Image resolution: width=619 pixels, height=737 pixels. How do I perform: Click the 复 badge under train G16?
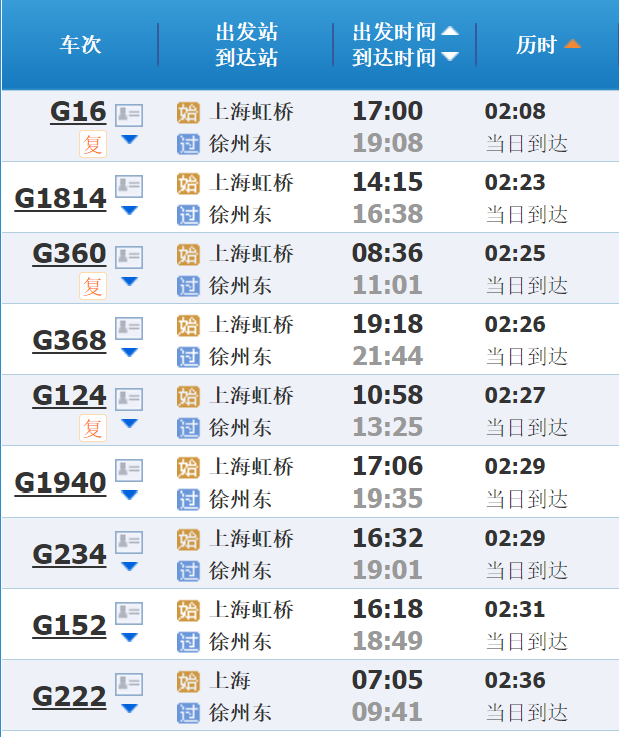(x=93, y=144)
